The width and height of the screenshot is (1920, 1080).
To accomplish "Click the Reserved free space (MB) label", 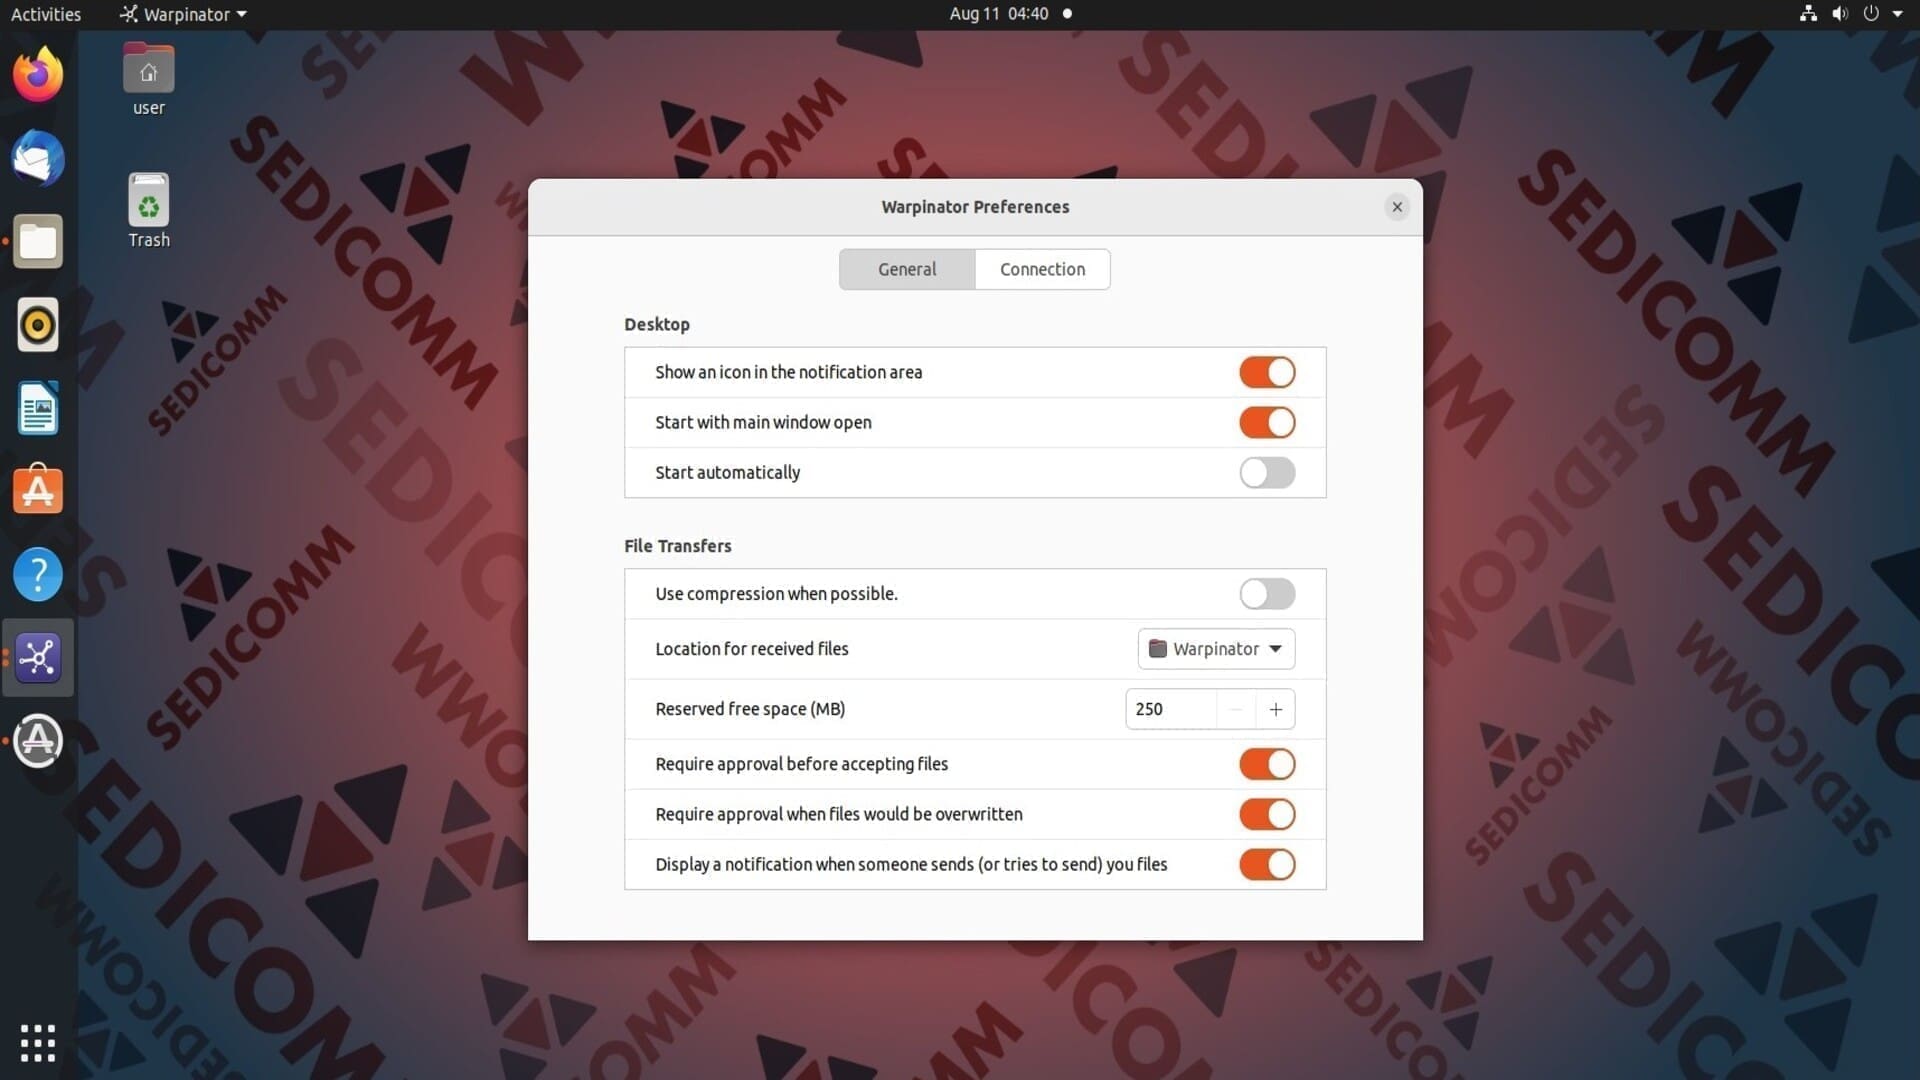I will click(750, 709).
